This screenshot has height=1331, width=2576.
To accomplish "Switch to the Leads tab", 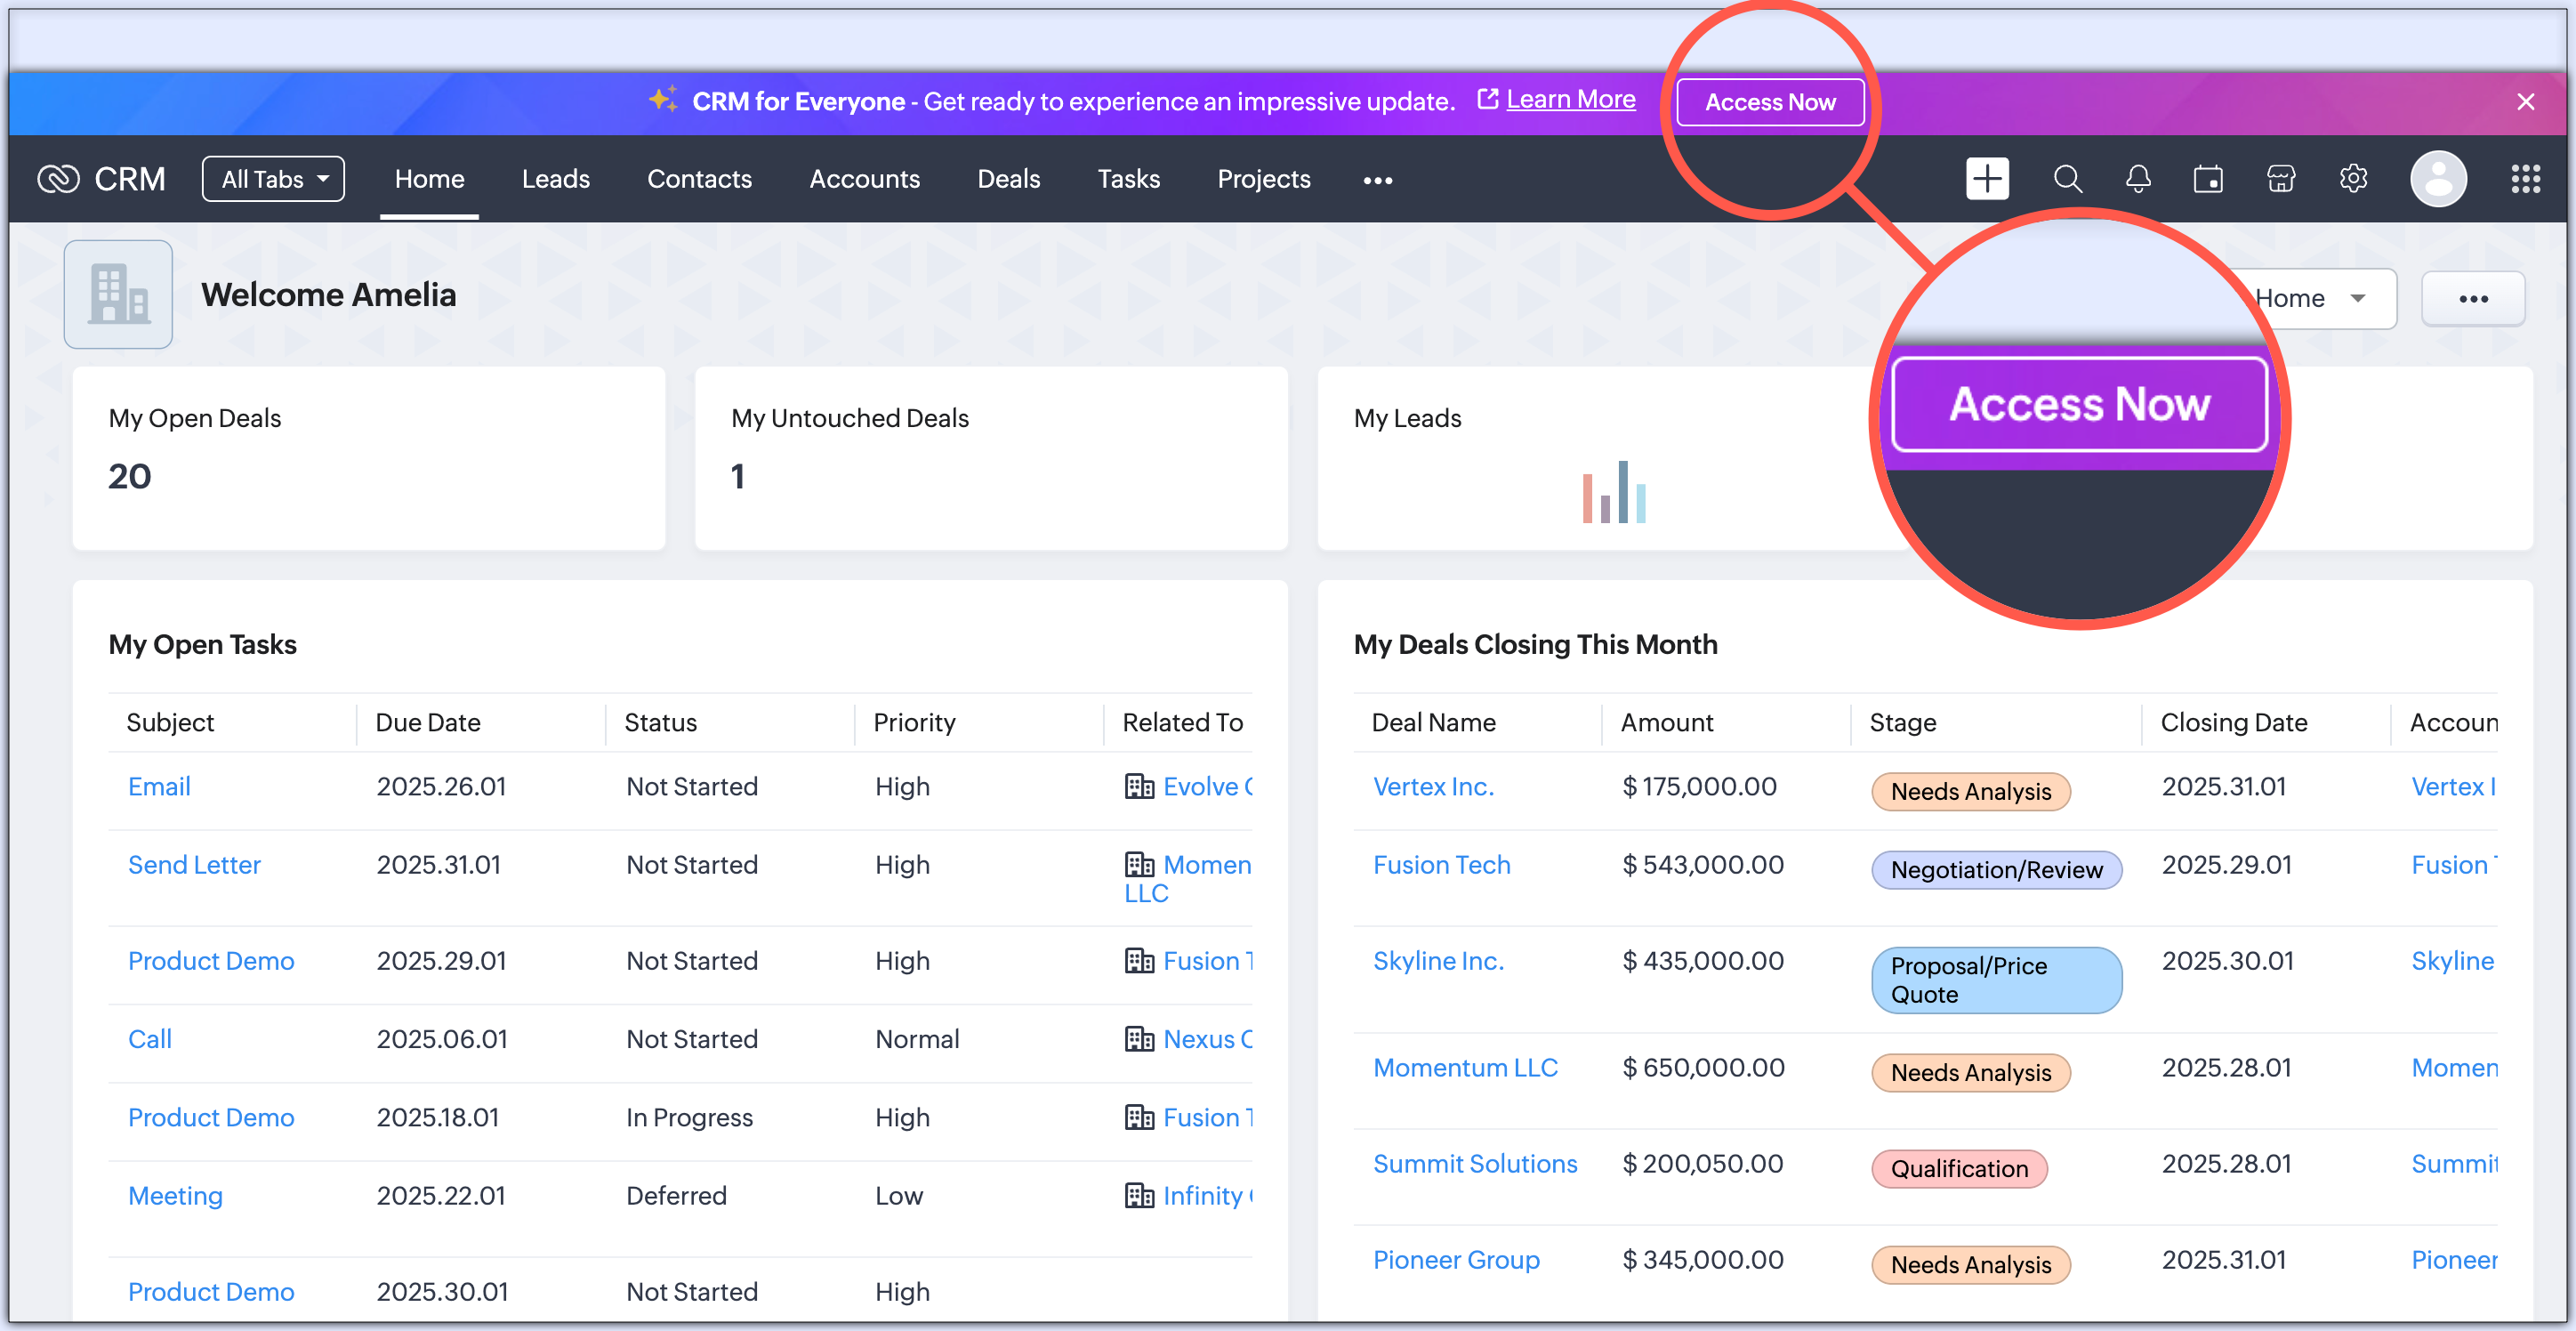I will (x=555, y=179).
